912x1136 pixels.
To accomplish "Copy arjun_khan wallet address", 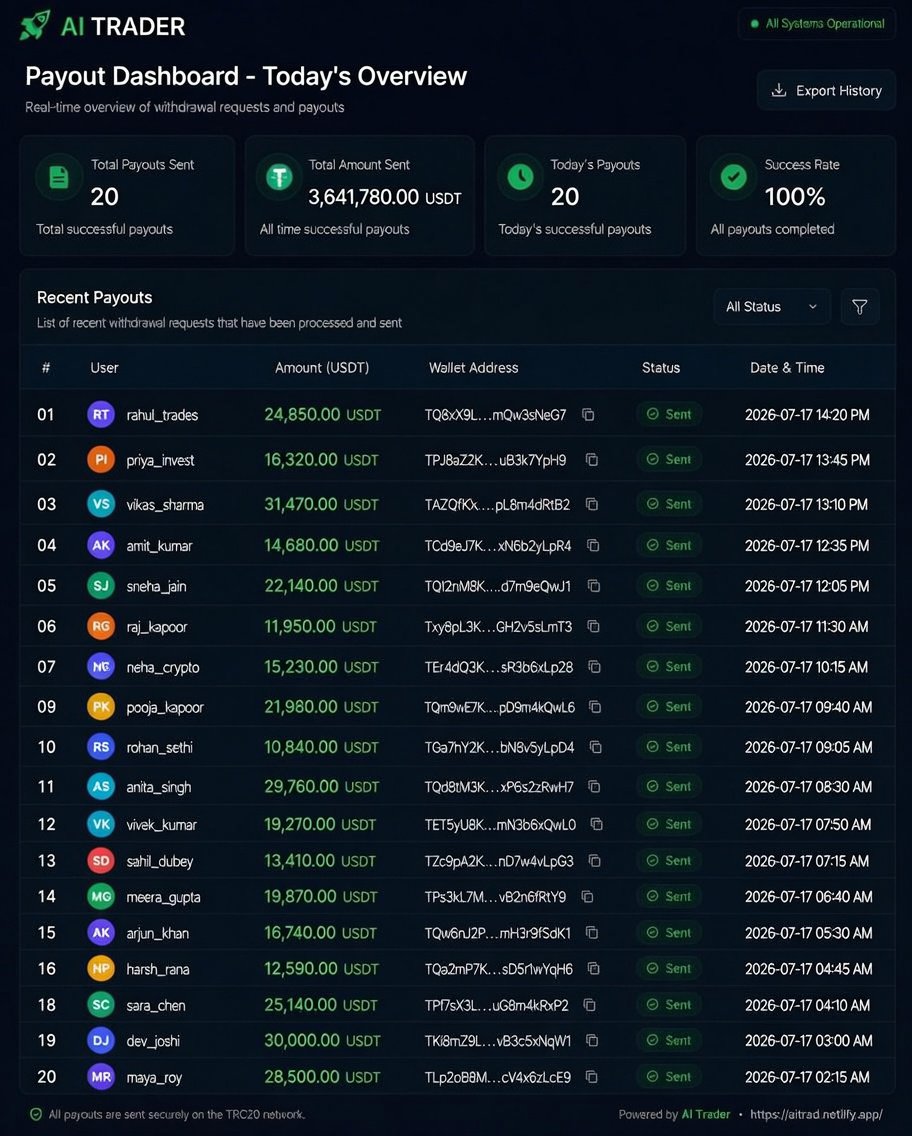I will pos(592,932).
